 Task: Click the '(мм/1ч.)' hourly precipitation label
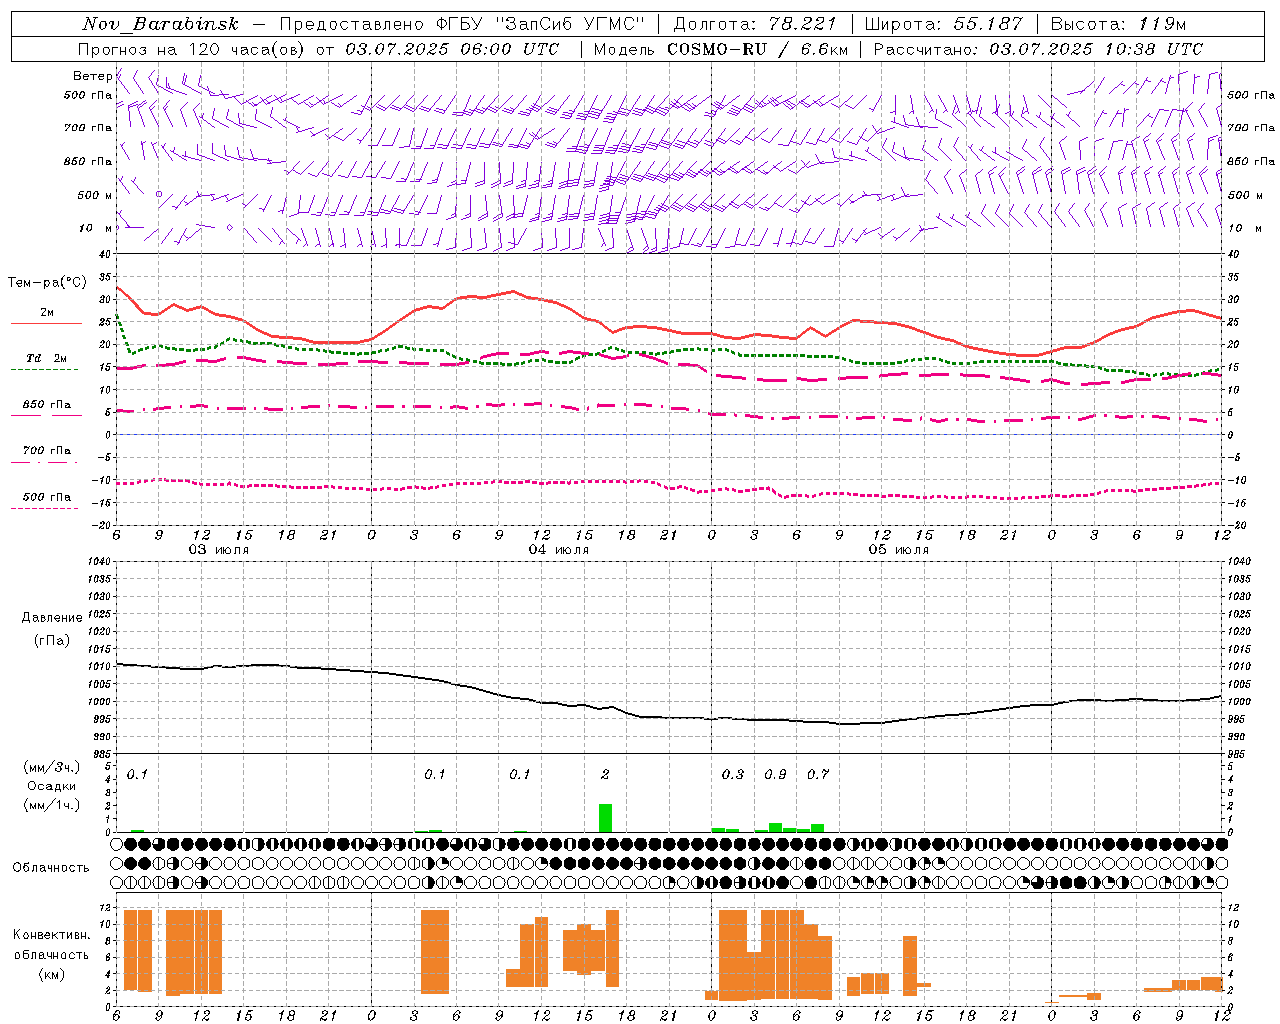click(52, 805)
